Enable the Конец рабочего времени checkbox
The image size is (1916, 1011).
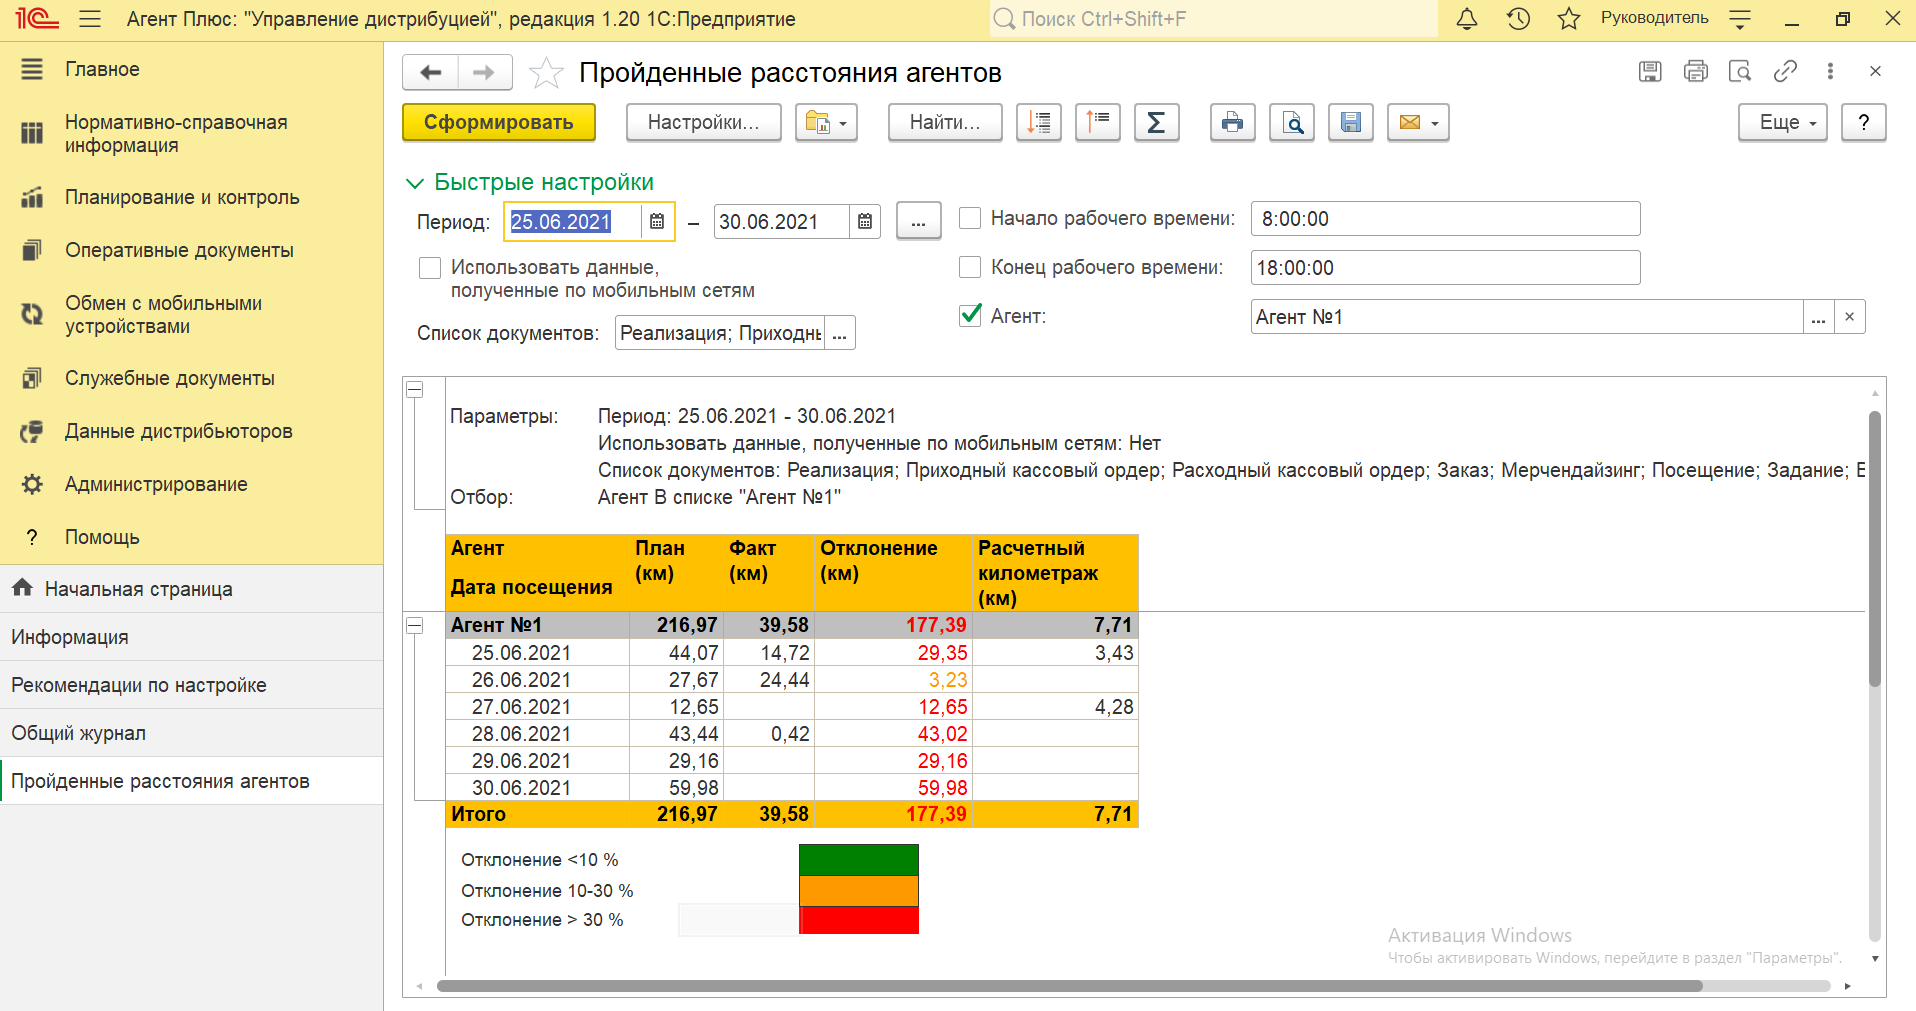(x=970, y=267)
